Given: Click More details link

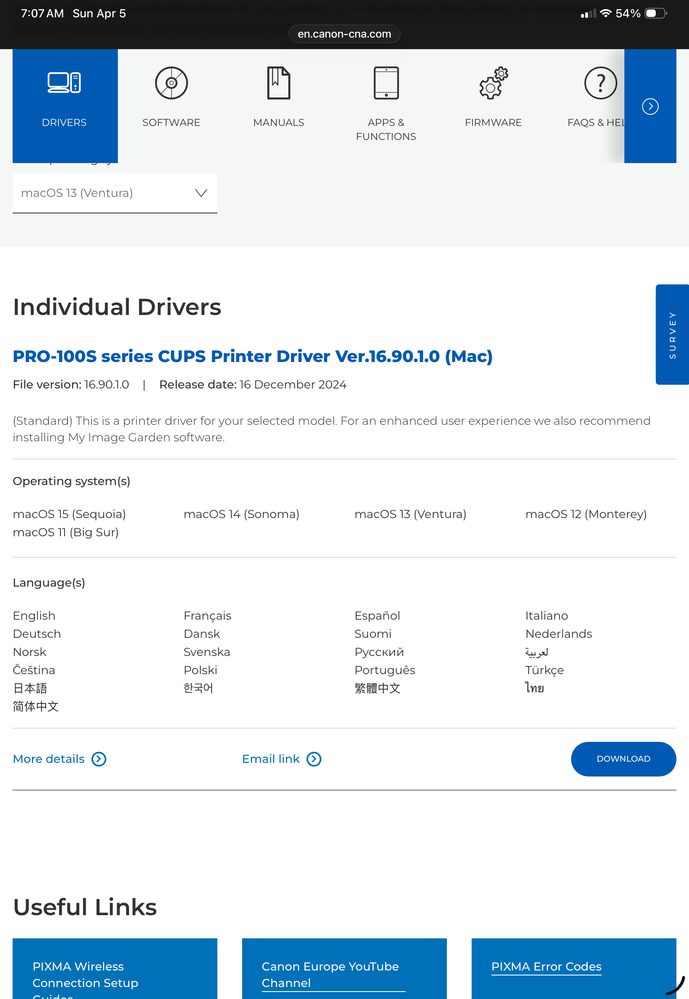Looking at the screenshot, I should (x=48, y=759).
